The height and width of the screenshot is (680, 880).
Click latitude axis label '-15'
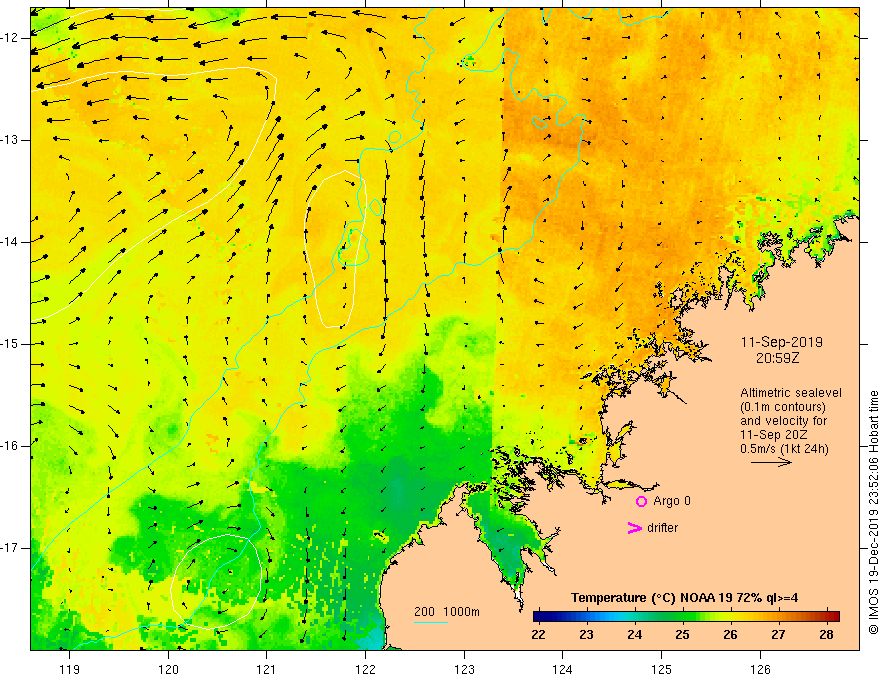(11, 344)
